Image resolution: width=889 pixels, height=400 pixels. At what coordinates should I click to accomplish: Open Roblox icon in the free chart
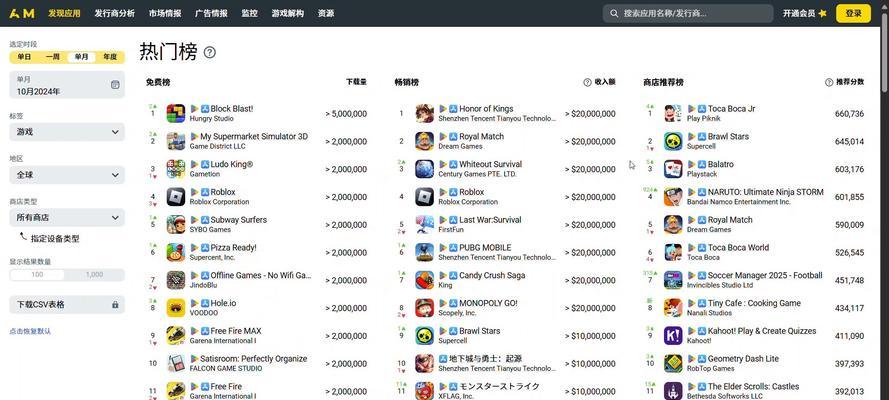(176, 197)
